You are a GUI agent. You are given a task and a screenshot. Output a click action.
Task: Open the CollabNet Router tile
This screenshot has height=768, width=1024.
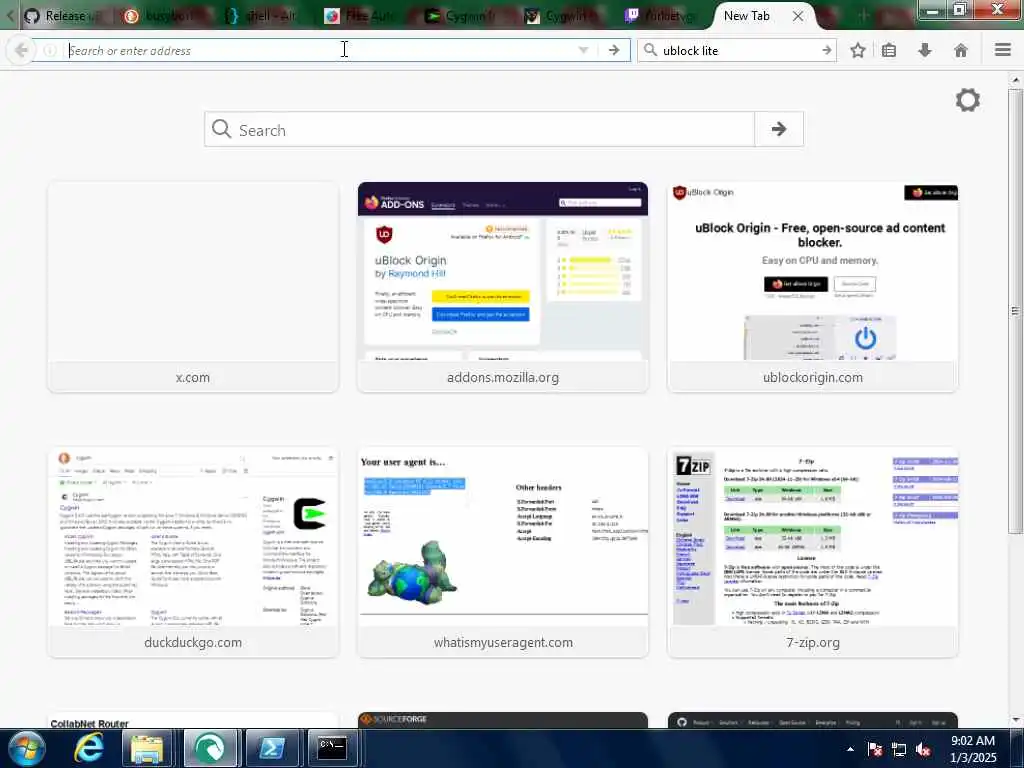coord(193,720)
